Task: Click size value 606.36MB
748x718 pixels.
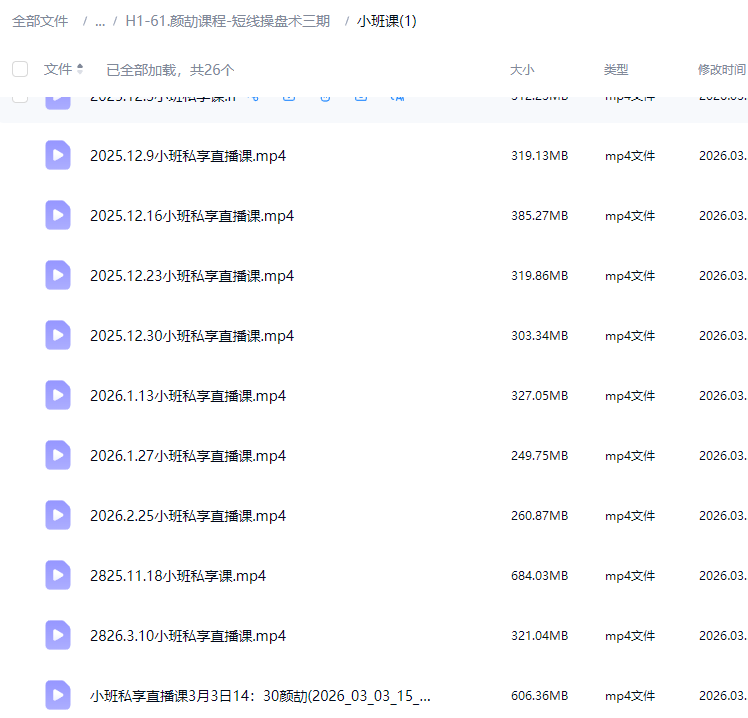Action: tap(540, 696)
